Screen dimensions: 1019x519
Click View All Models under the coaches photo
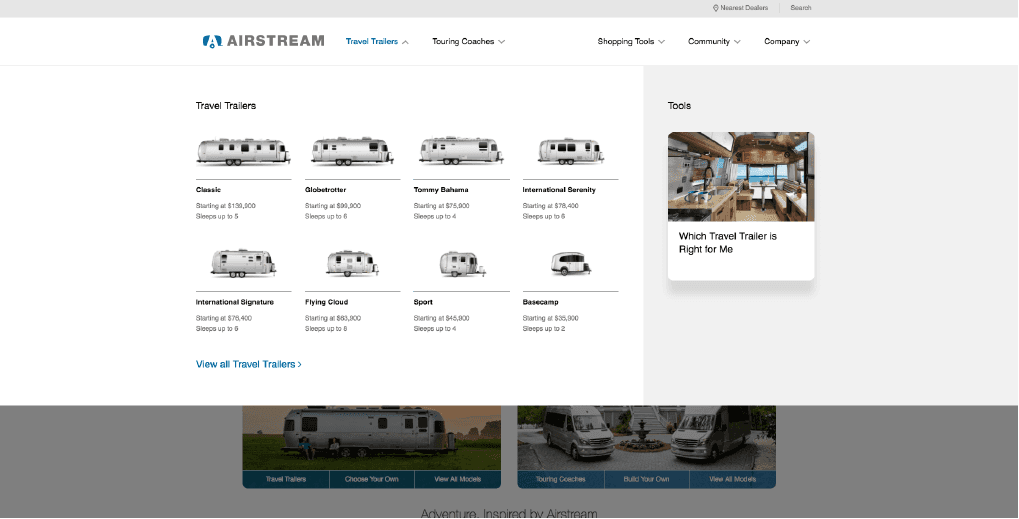coord(732,479)
